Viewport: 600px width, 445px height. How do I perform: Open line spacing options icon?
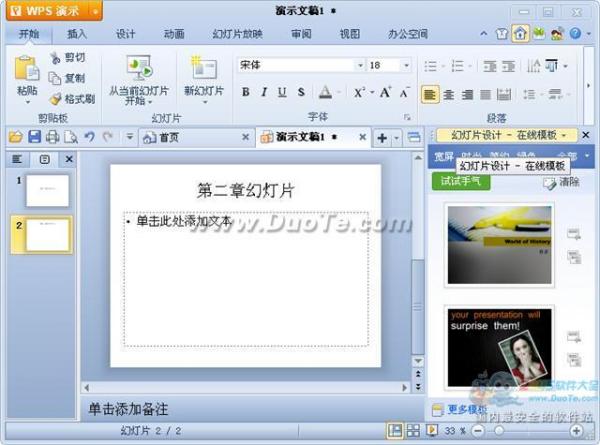(x=529, y=94)
